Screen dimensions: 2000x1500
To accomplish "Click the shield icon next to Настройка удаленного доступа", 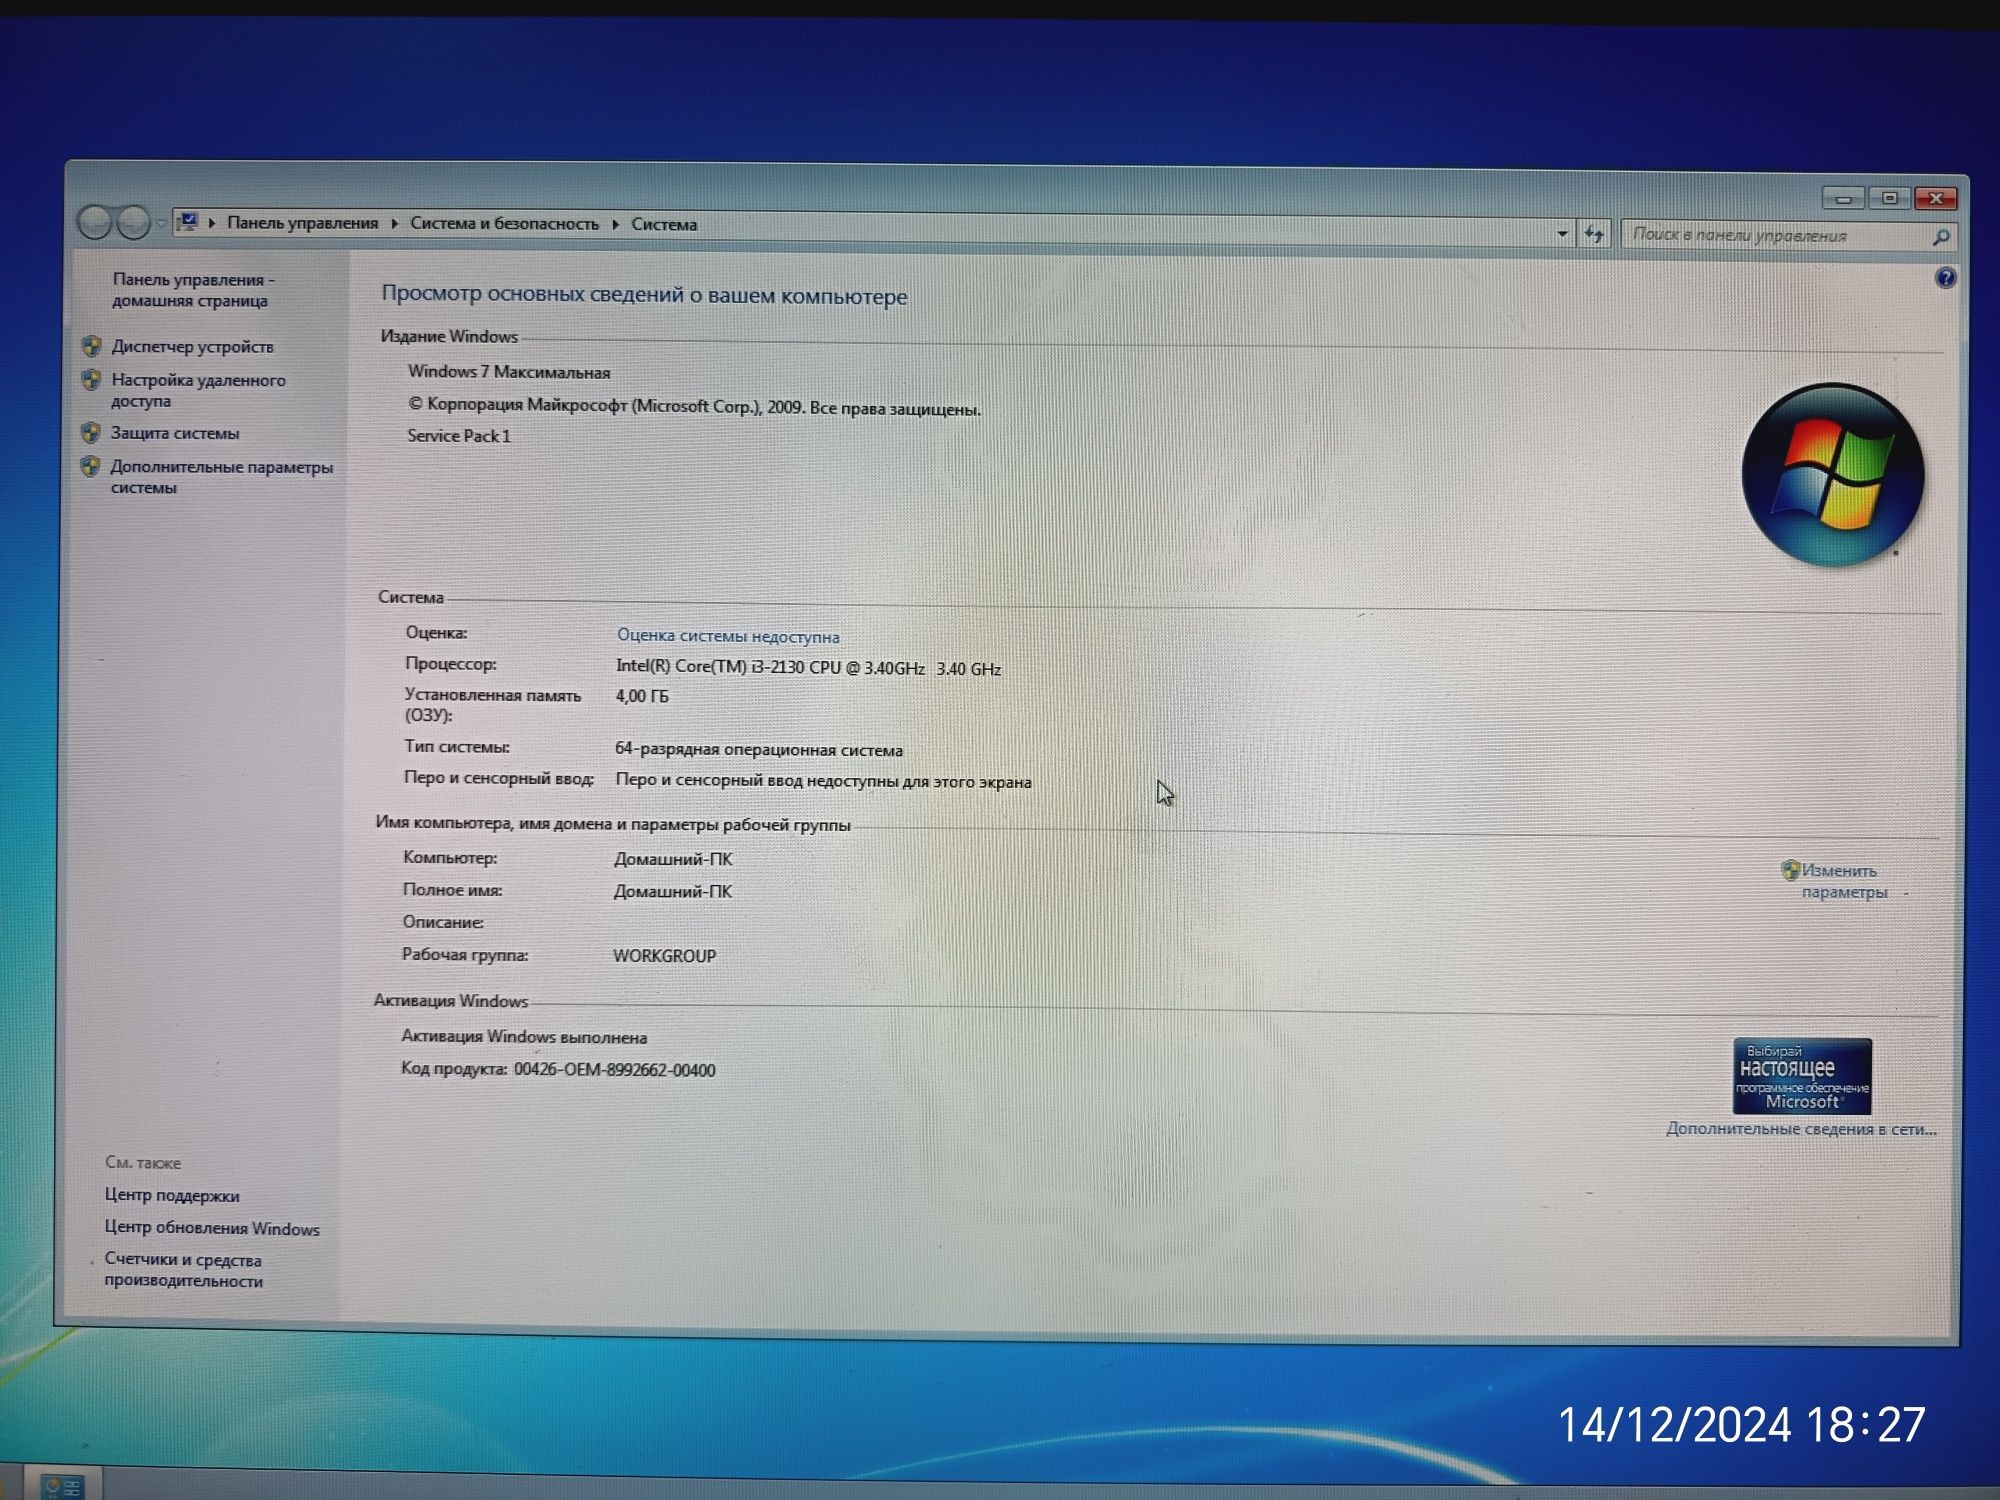I will point(91,380).
